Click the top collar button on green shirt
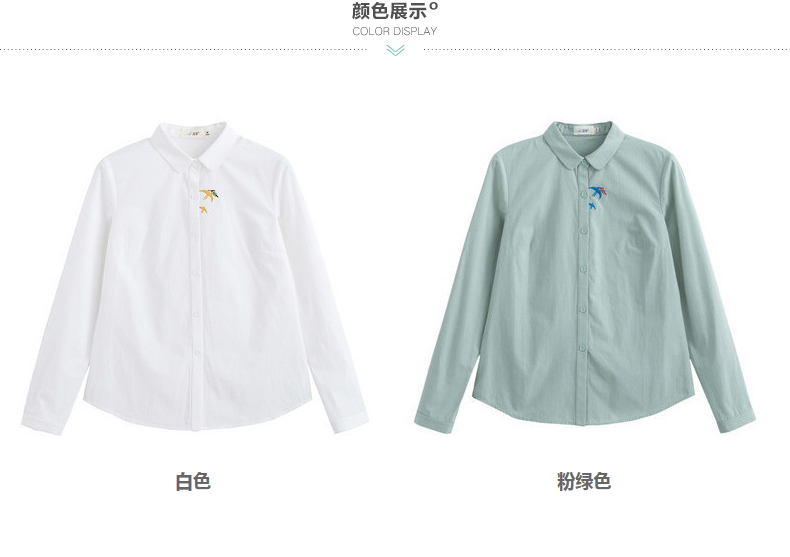This screenshot has width=790, height=557. click(583, 162)
